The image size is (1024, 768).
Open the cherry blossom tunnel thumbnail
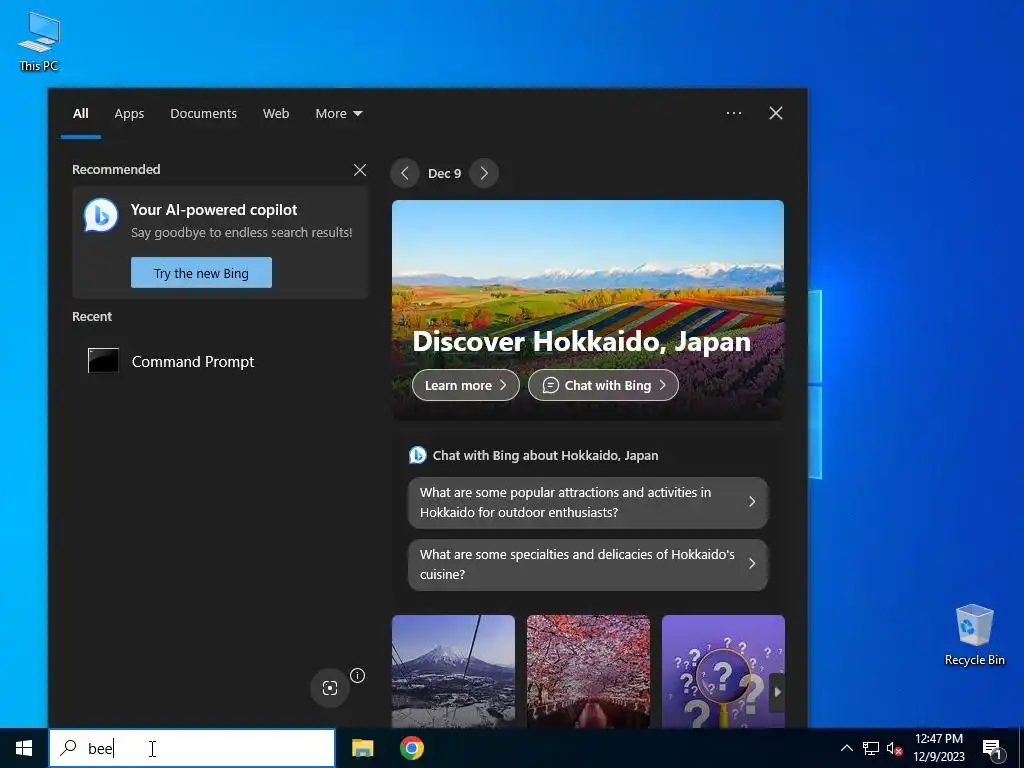[x=588, y=671]
